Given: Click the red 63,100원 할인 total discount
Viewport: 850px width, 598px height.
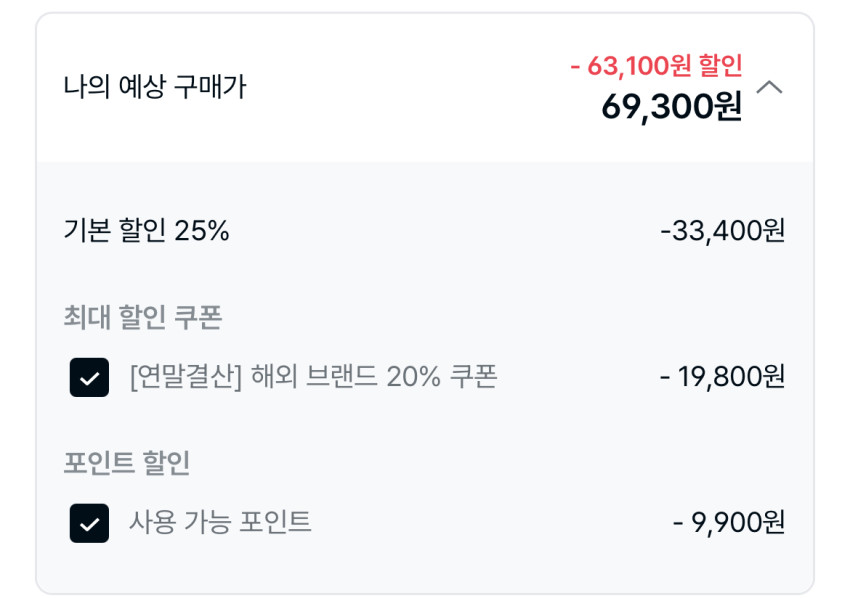Looking at the screenshot, I should tap(656, 66).
